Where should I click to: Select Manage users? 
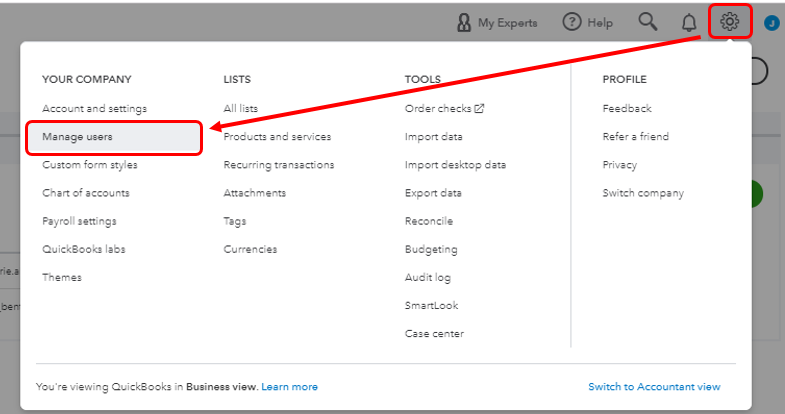[114, 137]
